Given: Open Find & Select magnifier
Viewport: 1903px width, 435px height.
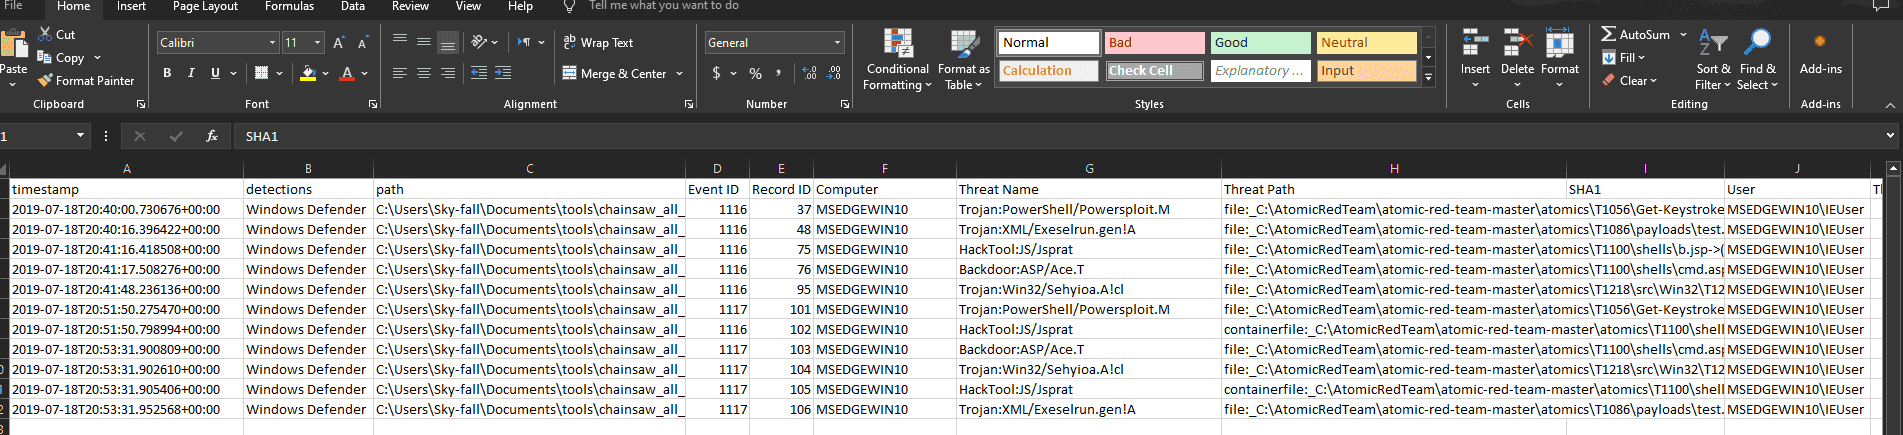Looking at the screenshot, I should click(x=1757, y=60).
